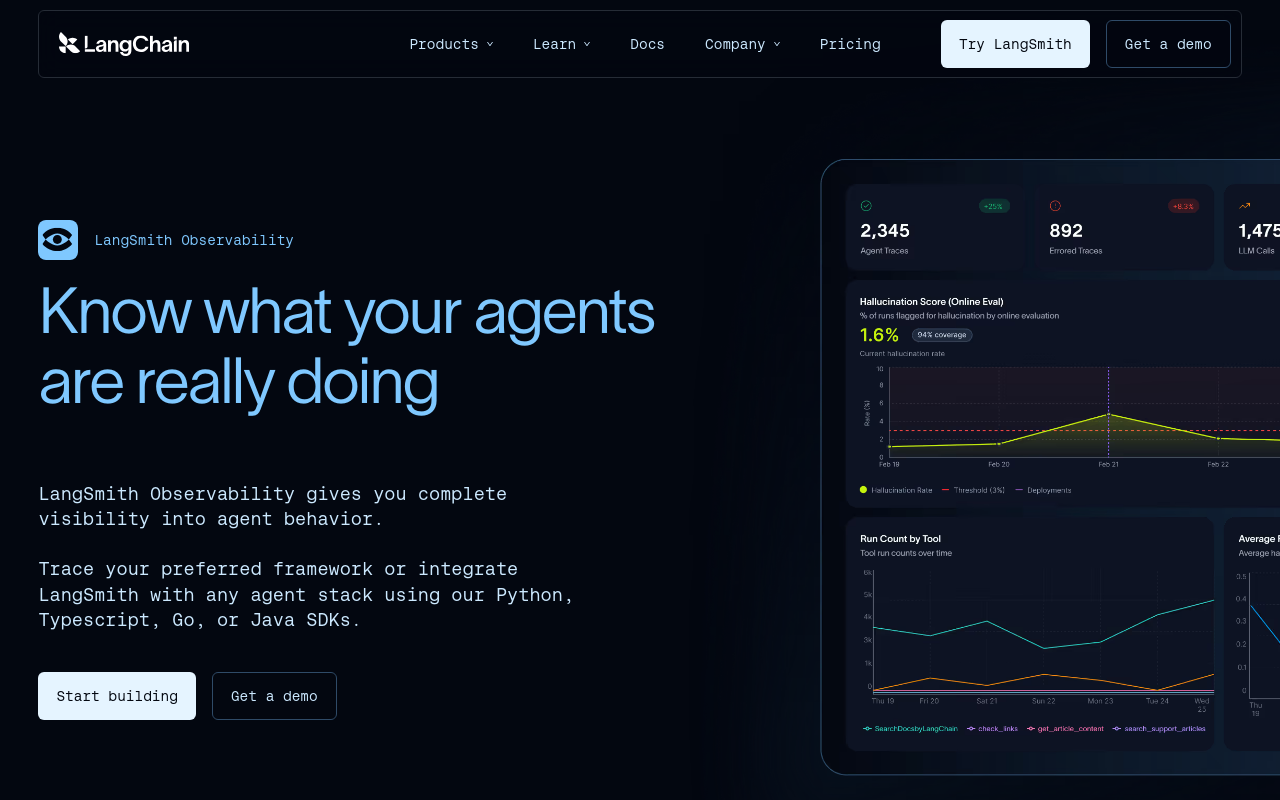
Task: Click the LangChain logo
Action: pos(123,43)
